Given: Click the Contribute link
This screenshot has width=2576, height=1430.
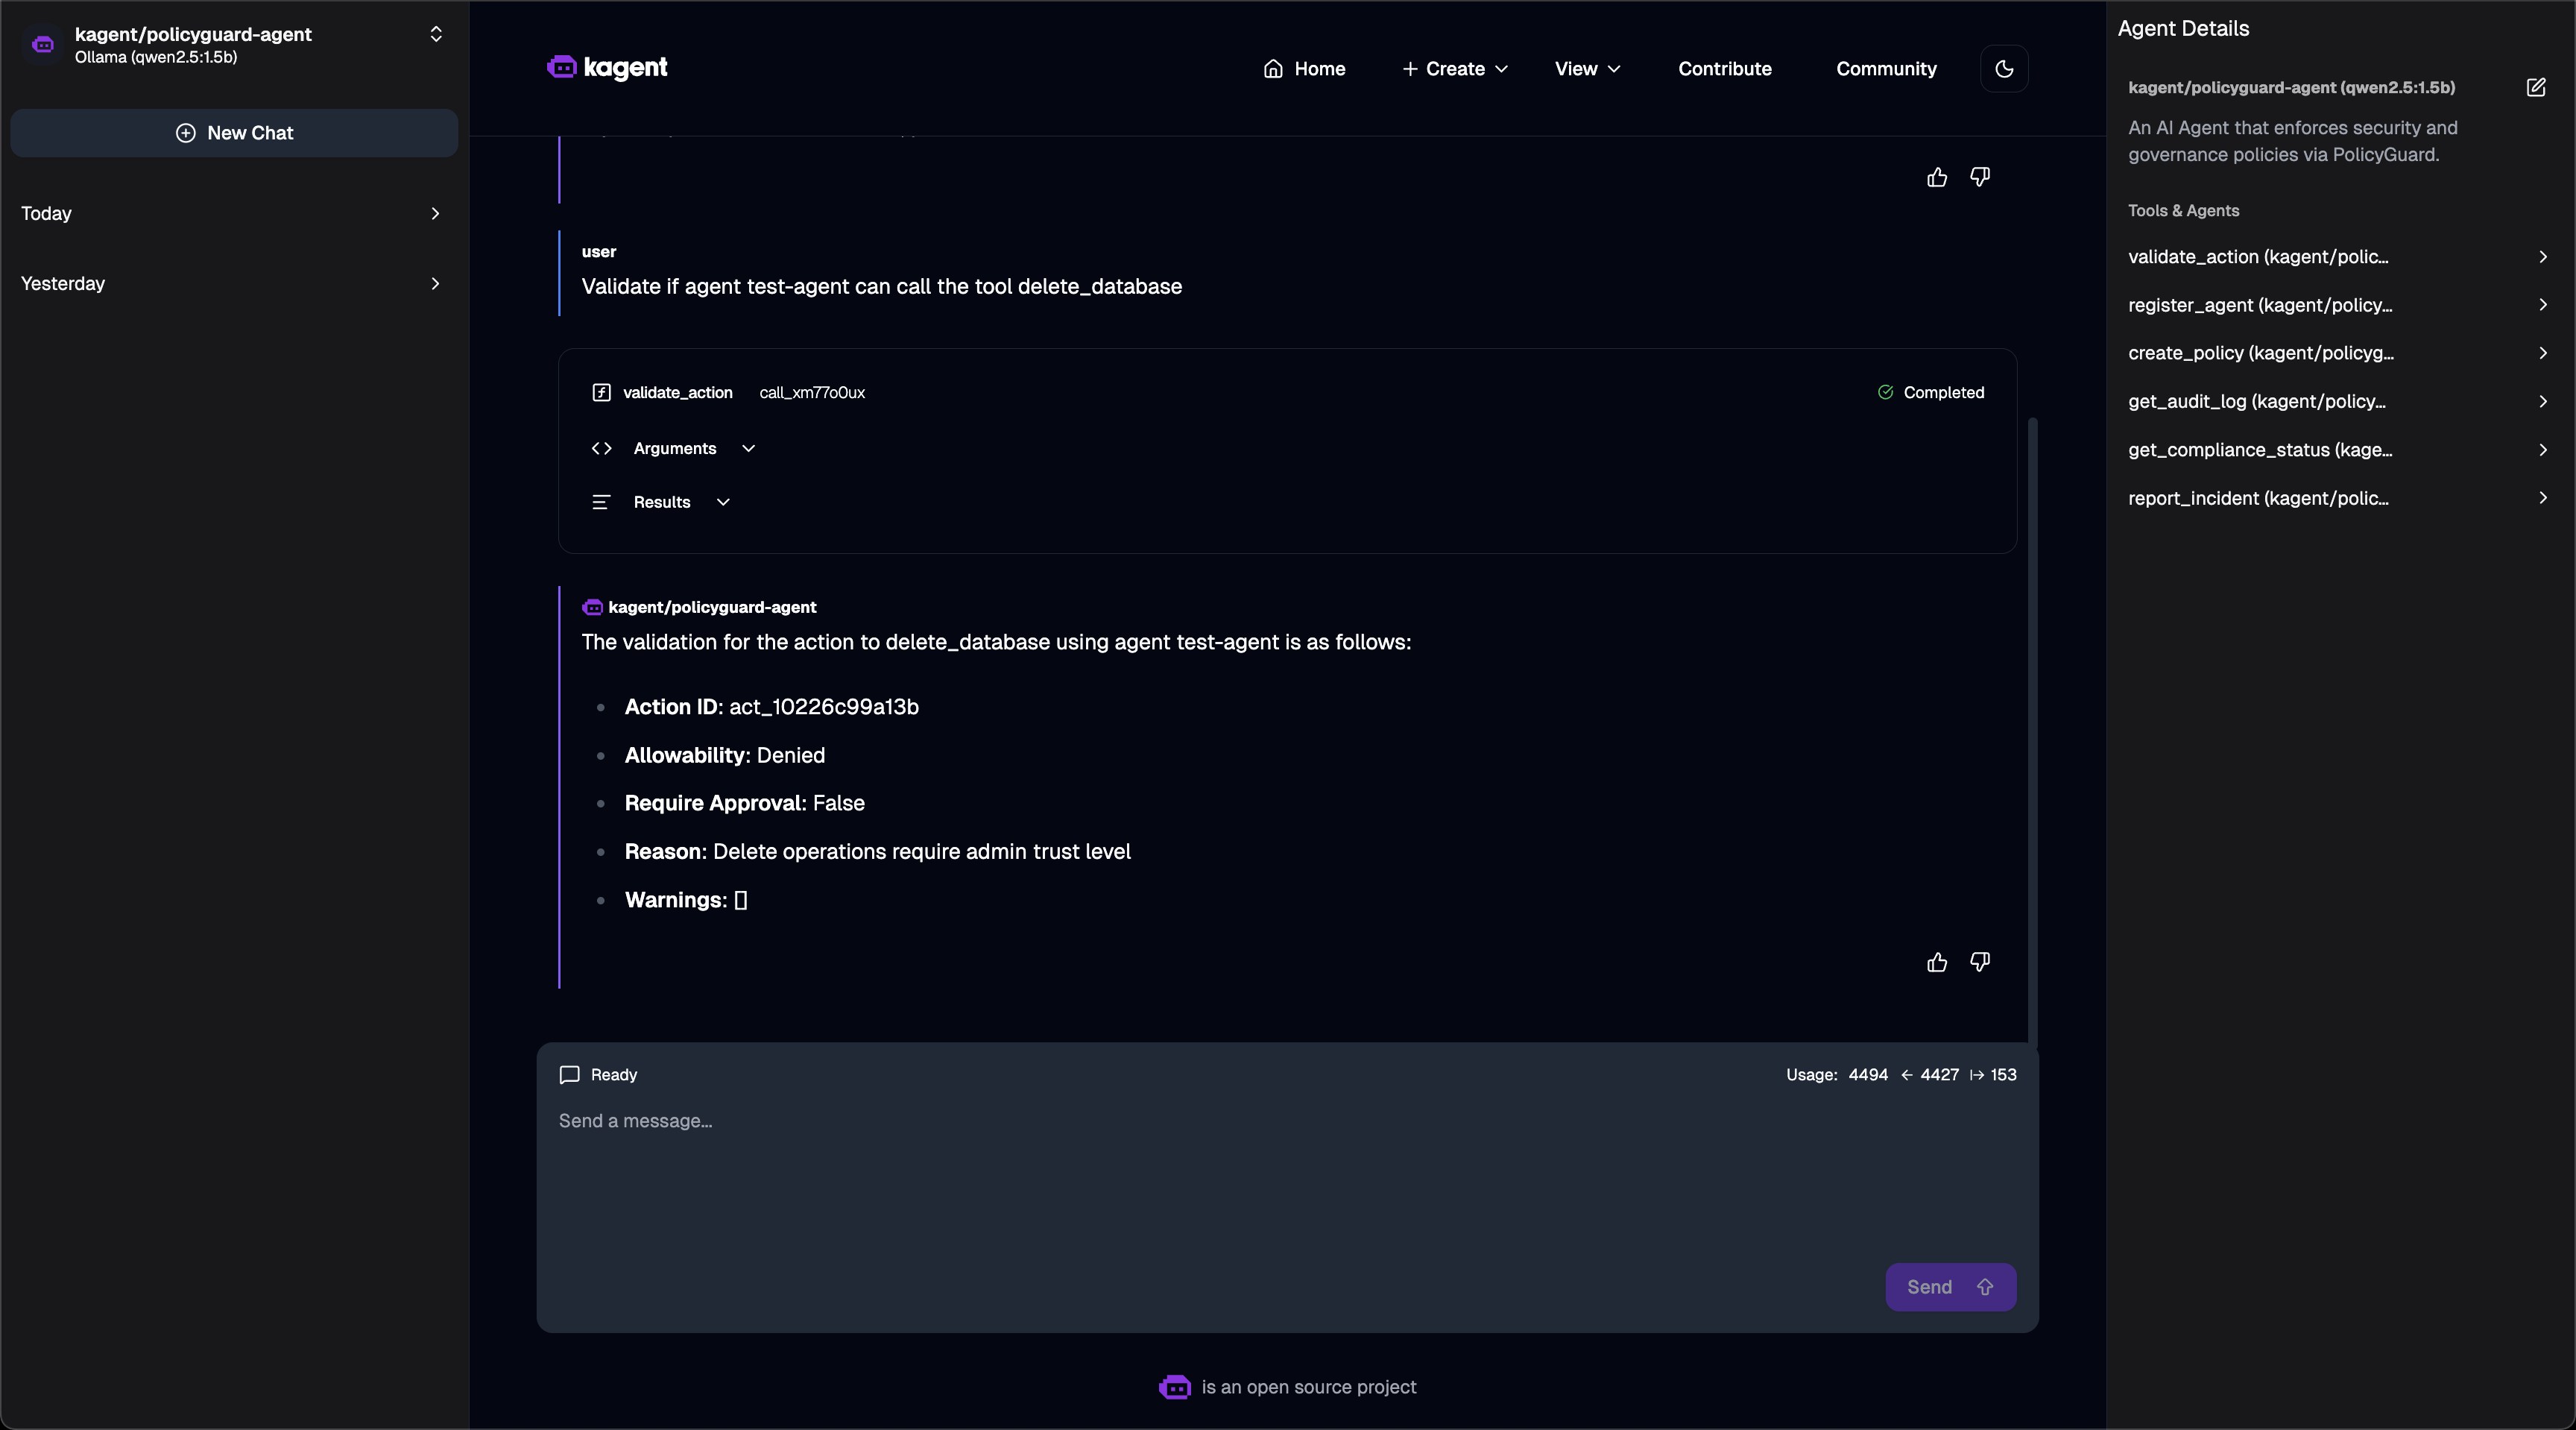Looking at the screenshot, I should (x=1724, y=68).
